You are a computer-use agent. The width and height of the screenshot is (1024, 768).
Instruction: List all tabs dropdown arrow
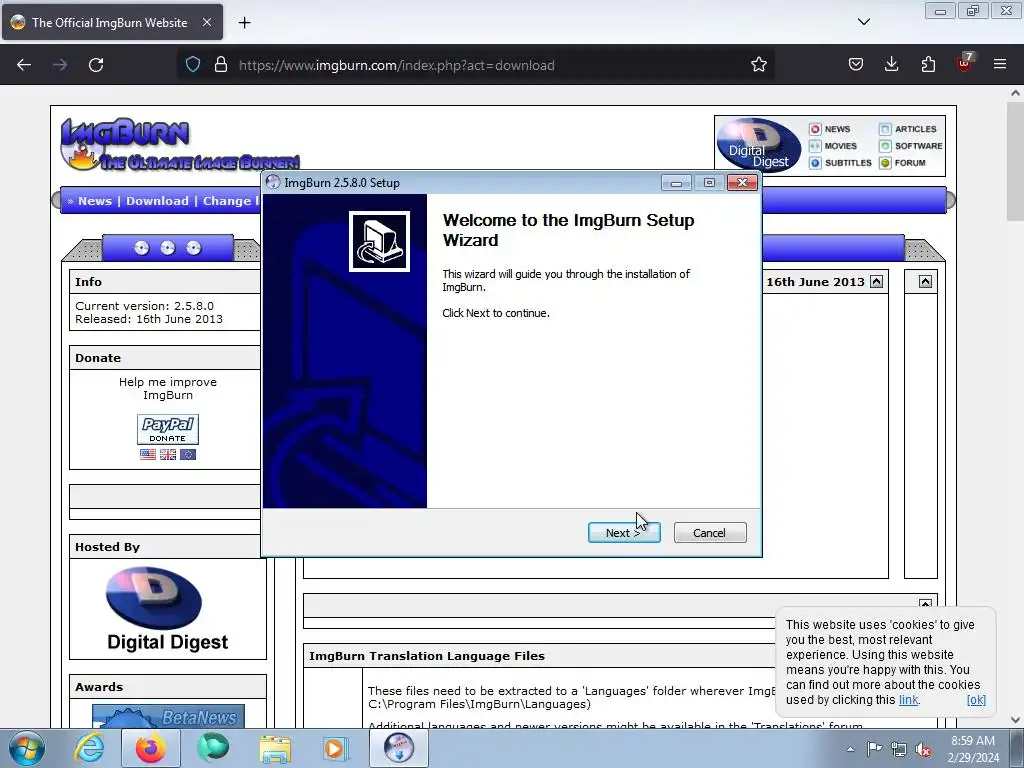coord(863,22)
